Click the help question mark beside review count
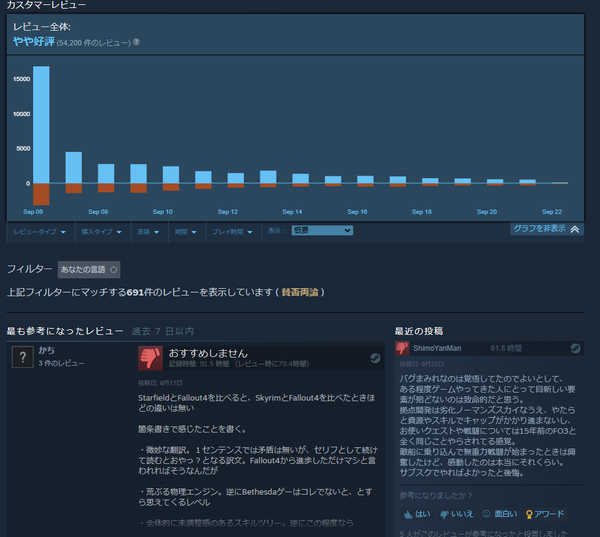Screen dimensions: 600x537 coord(136,42)
